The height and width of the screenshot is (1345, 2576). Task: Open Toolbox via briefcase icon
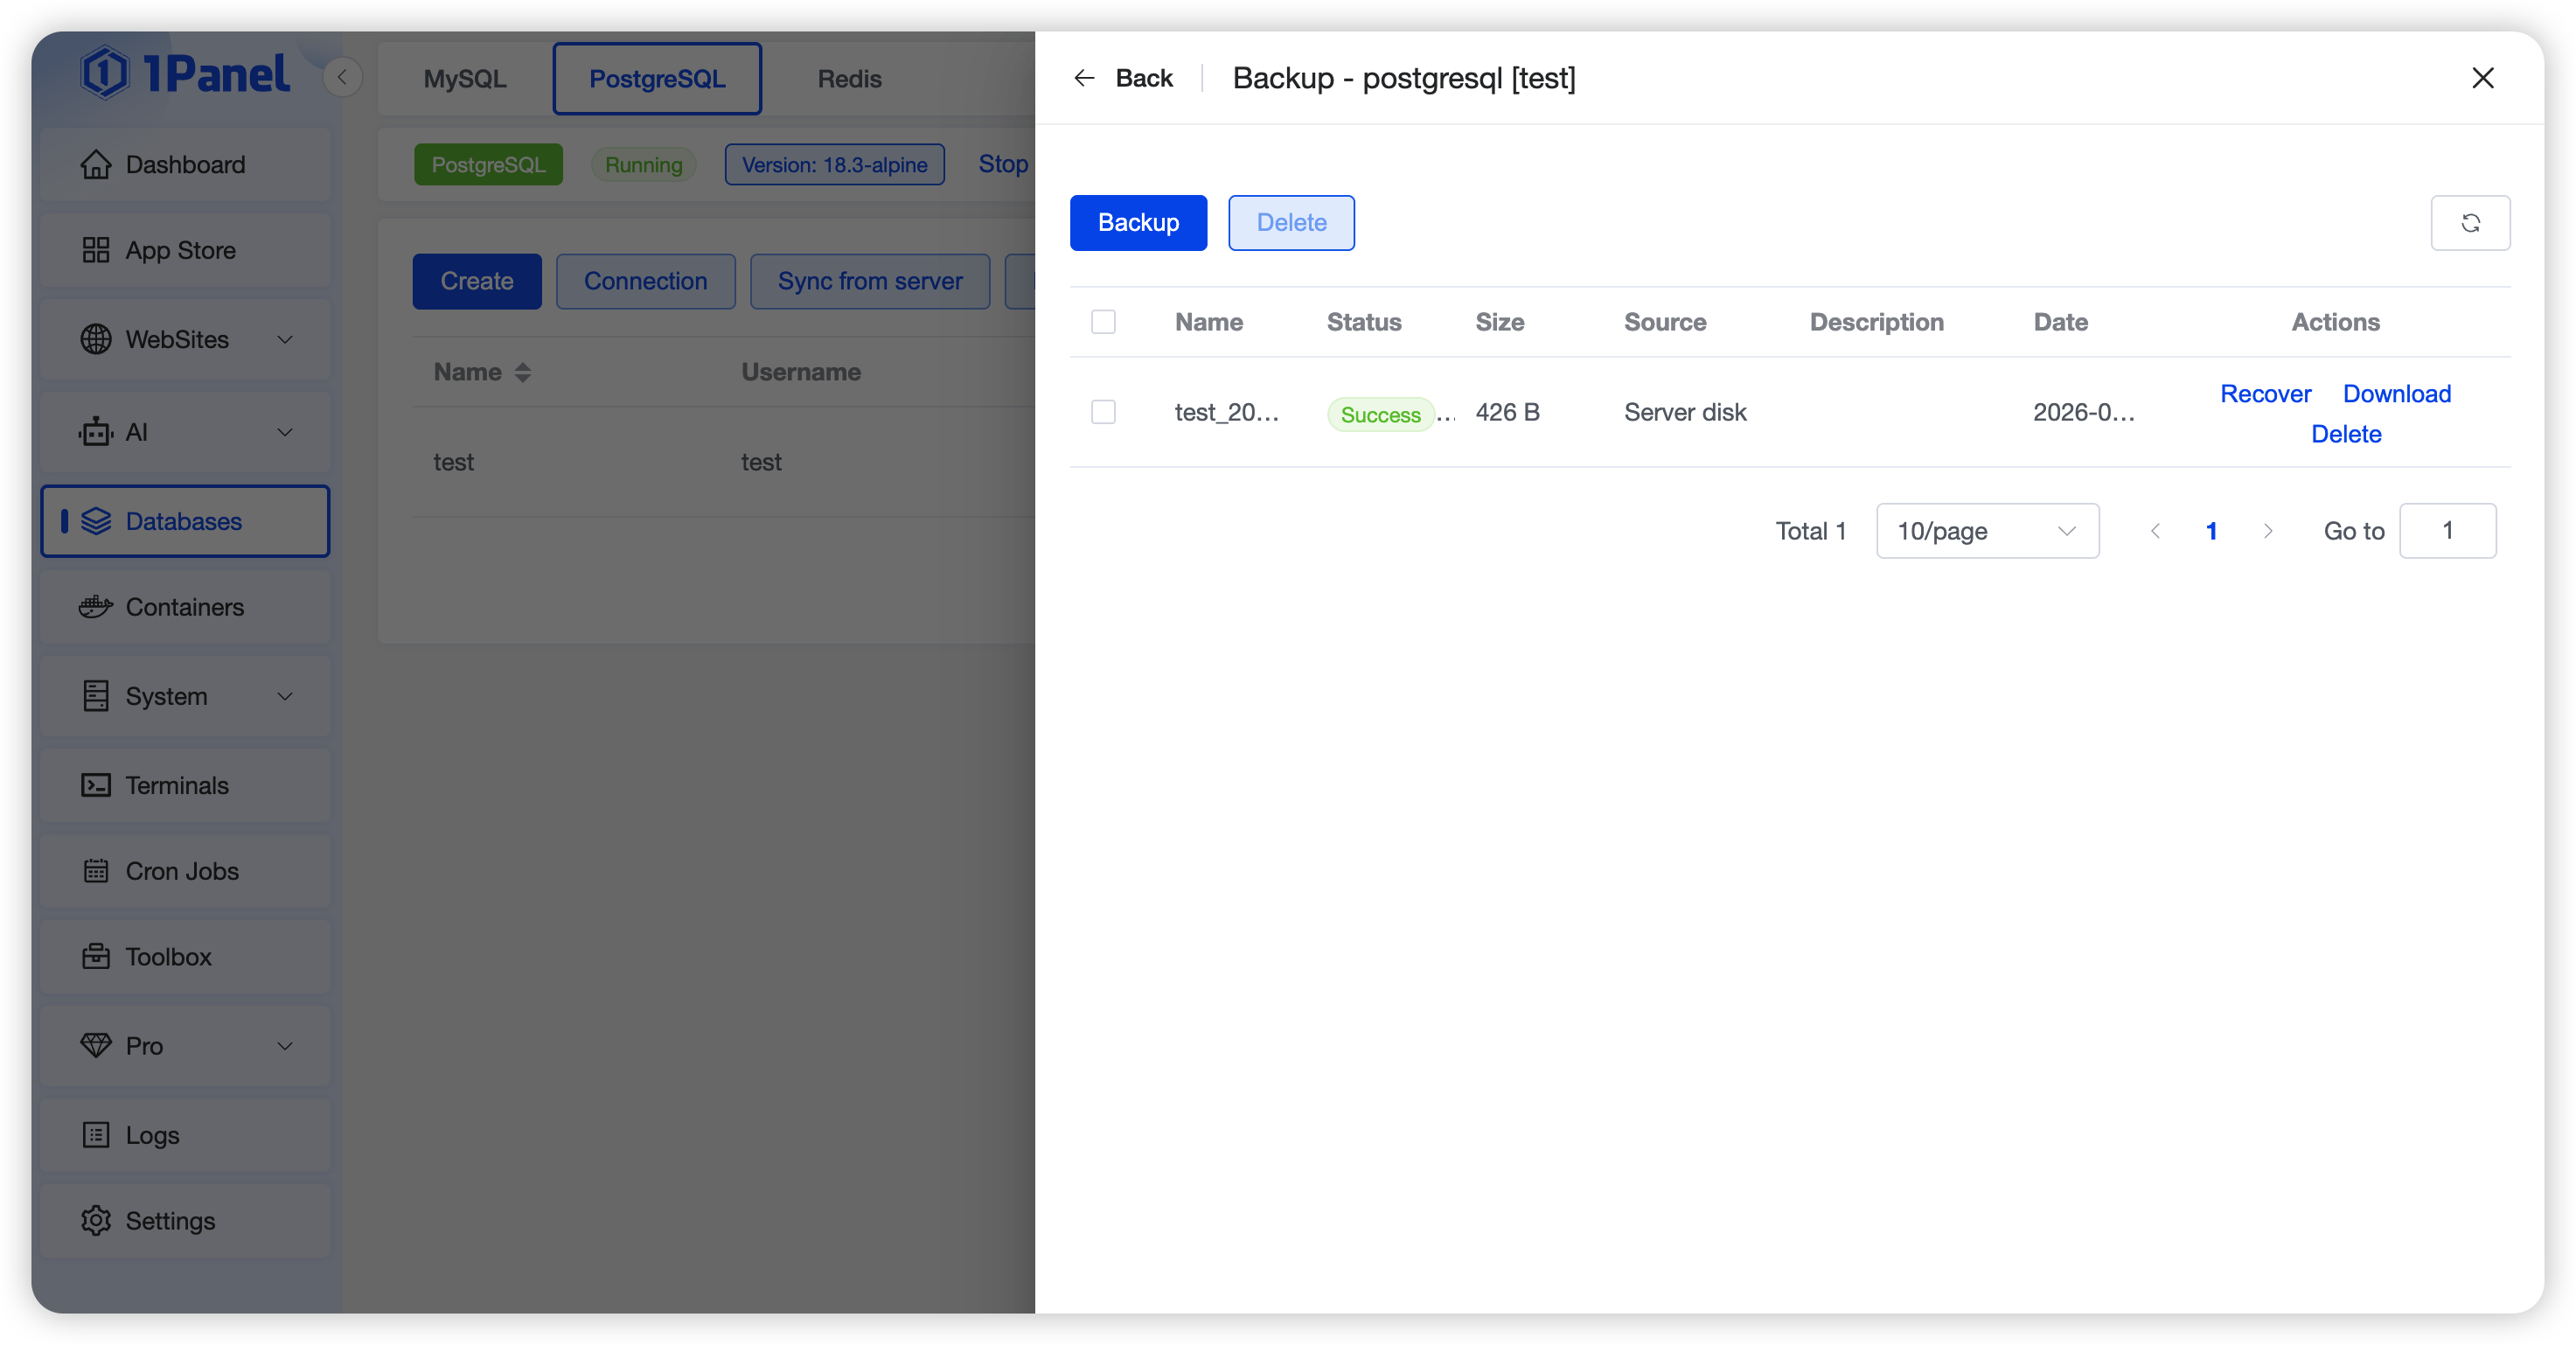pos(96,957)
